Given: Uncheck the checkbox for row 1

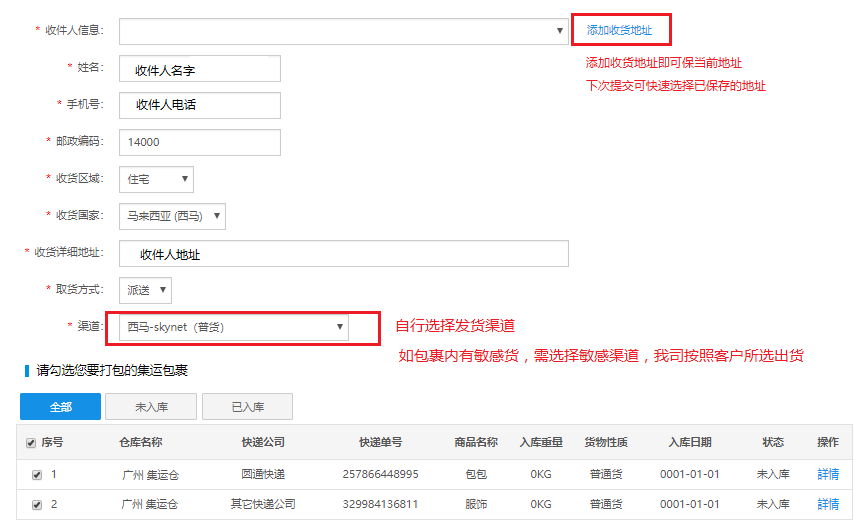Looking at the screenshot, I should 37,474.
